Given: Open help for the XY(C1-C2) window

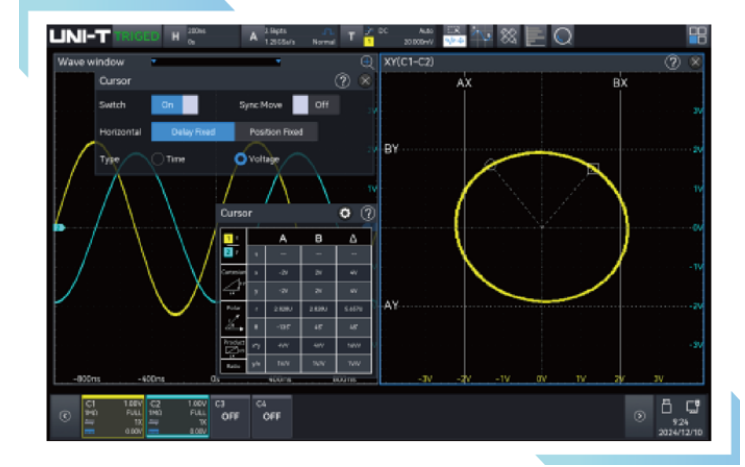Looking at the screenshot, I should pyautogui.click(x=672, y=62).
